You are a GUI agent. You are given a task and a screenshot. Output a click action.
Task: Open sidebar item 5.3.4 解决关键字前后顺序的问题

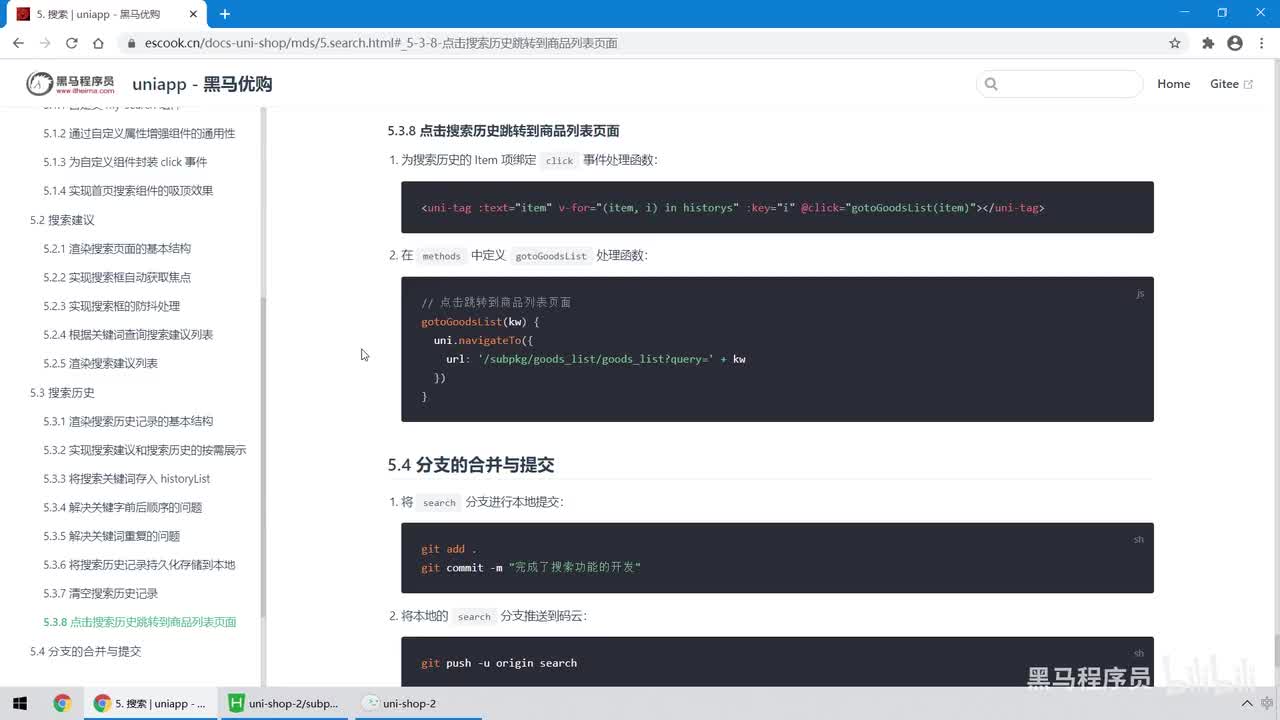click(123, 507)
